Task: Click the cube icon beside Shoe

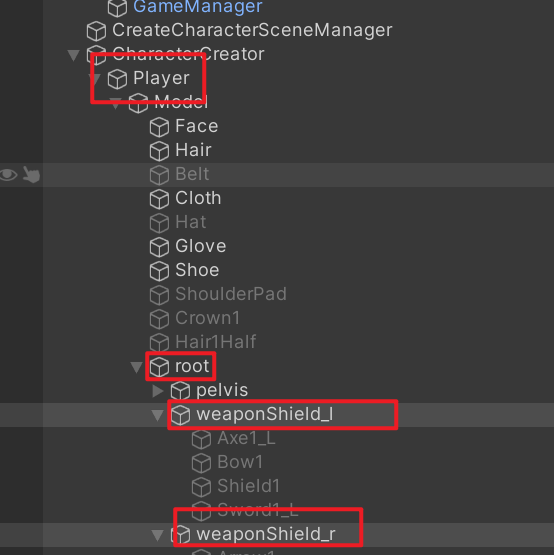Action: [x=159, y=271]
